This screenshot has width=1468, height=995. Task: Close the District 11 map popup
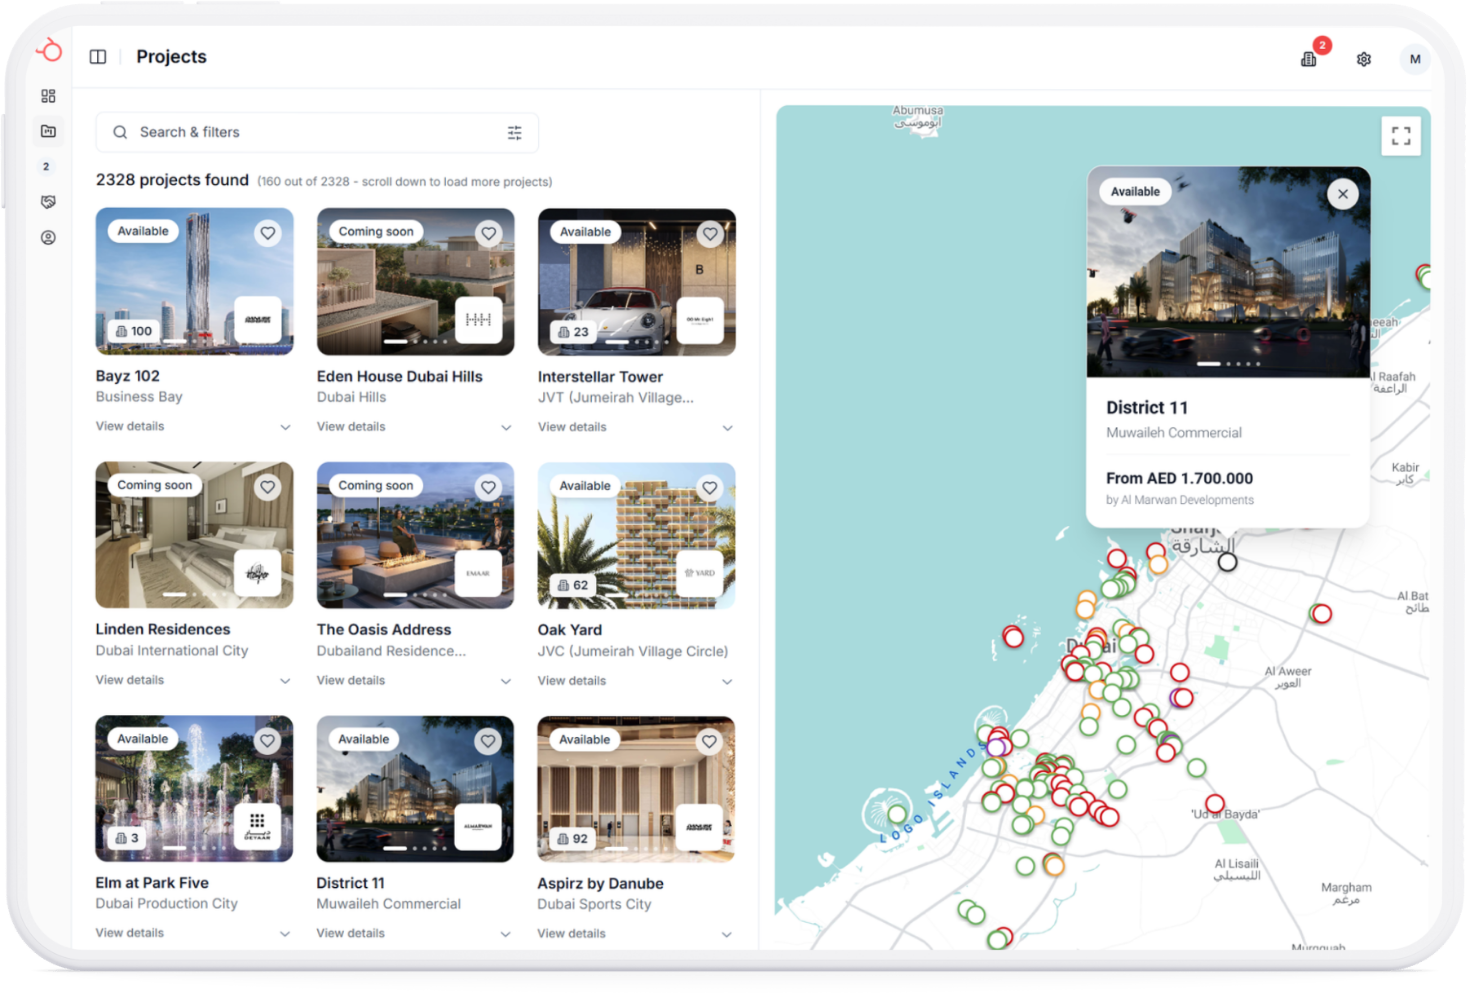1343,194
